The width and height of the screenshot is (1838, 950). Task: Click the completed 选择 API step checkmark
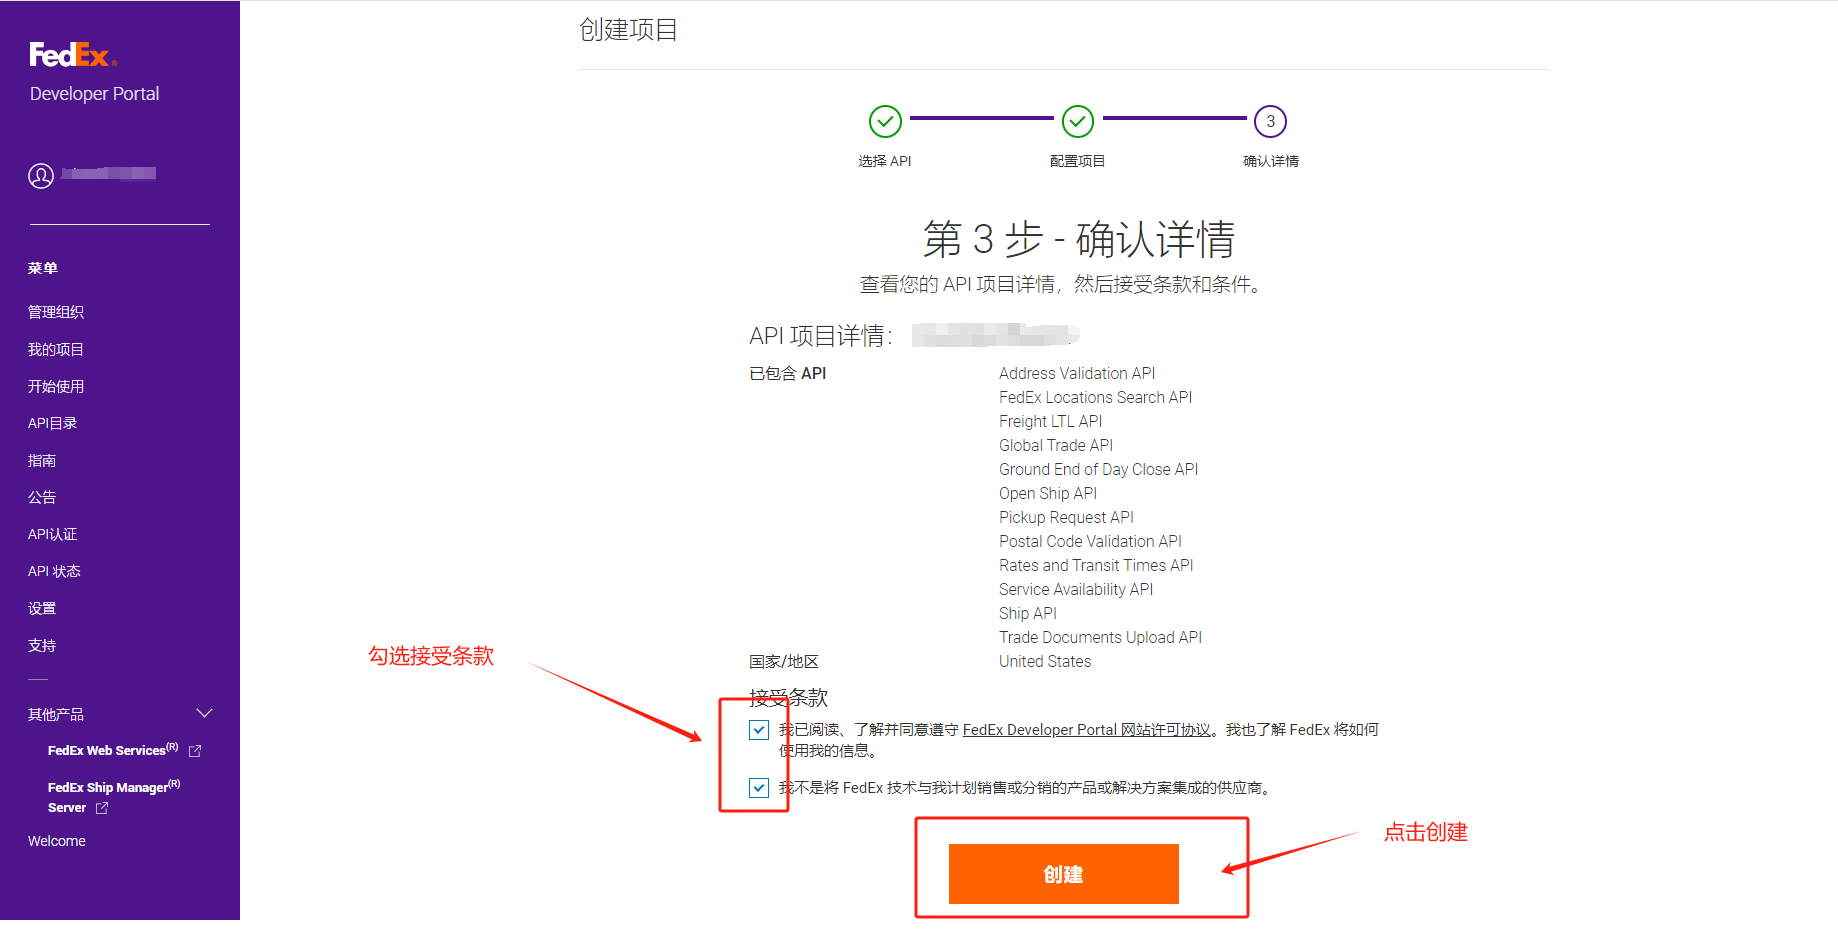[885, 121]
